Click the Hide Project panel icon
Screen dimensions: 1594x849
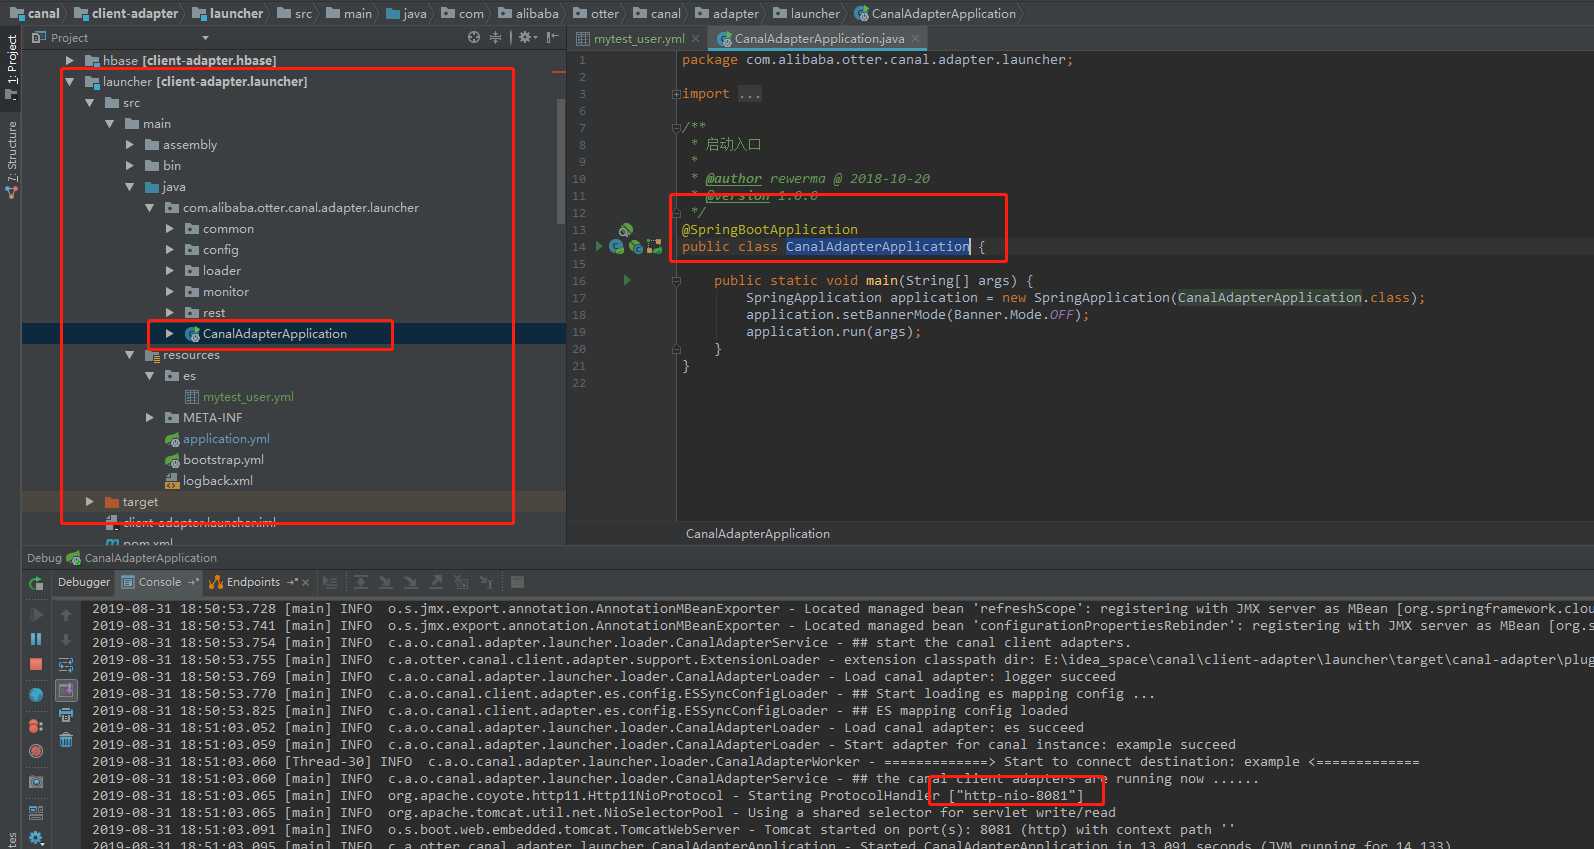point(552,37)
